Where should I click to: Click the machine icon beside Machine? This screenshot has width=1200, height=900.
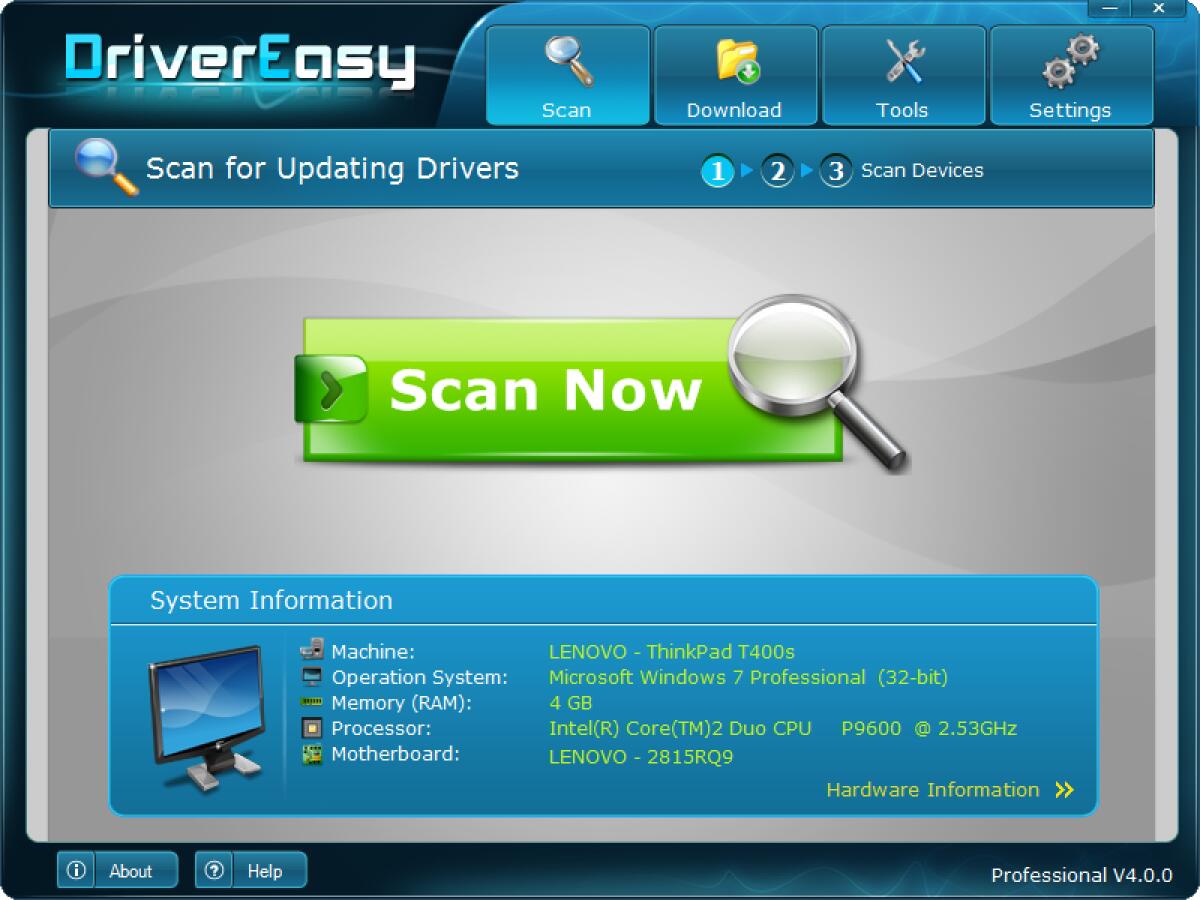pos(312,650)
